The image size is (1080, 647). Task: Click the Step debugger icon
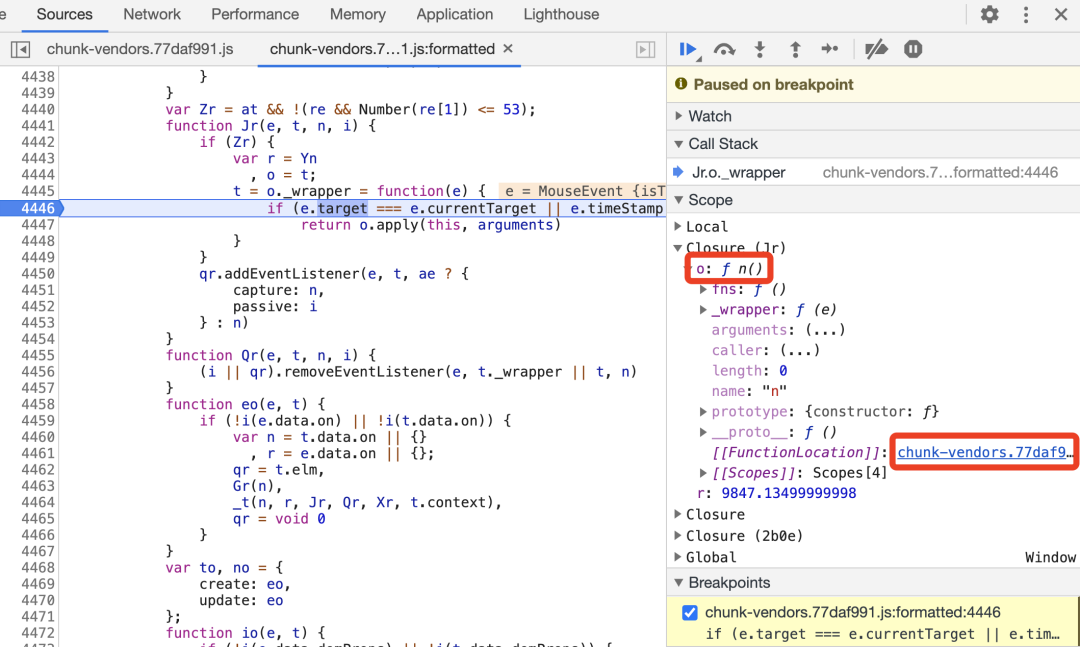click(x=830, y=49)
